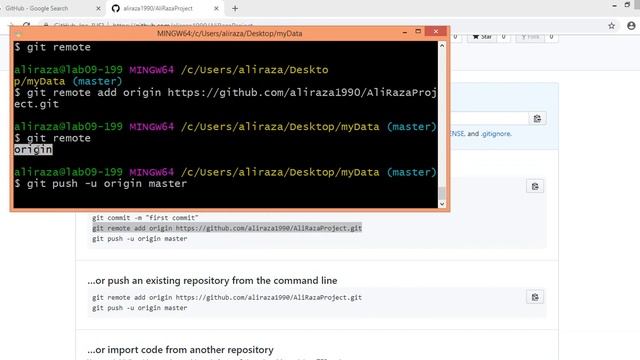Maximize the MINGW64 terminal window
The height and width of the screenshot is (360, 640).
point(418,31)
